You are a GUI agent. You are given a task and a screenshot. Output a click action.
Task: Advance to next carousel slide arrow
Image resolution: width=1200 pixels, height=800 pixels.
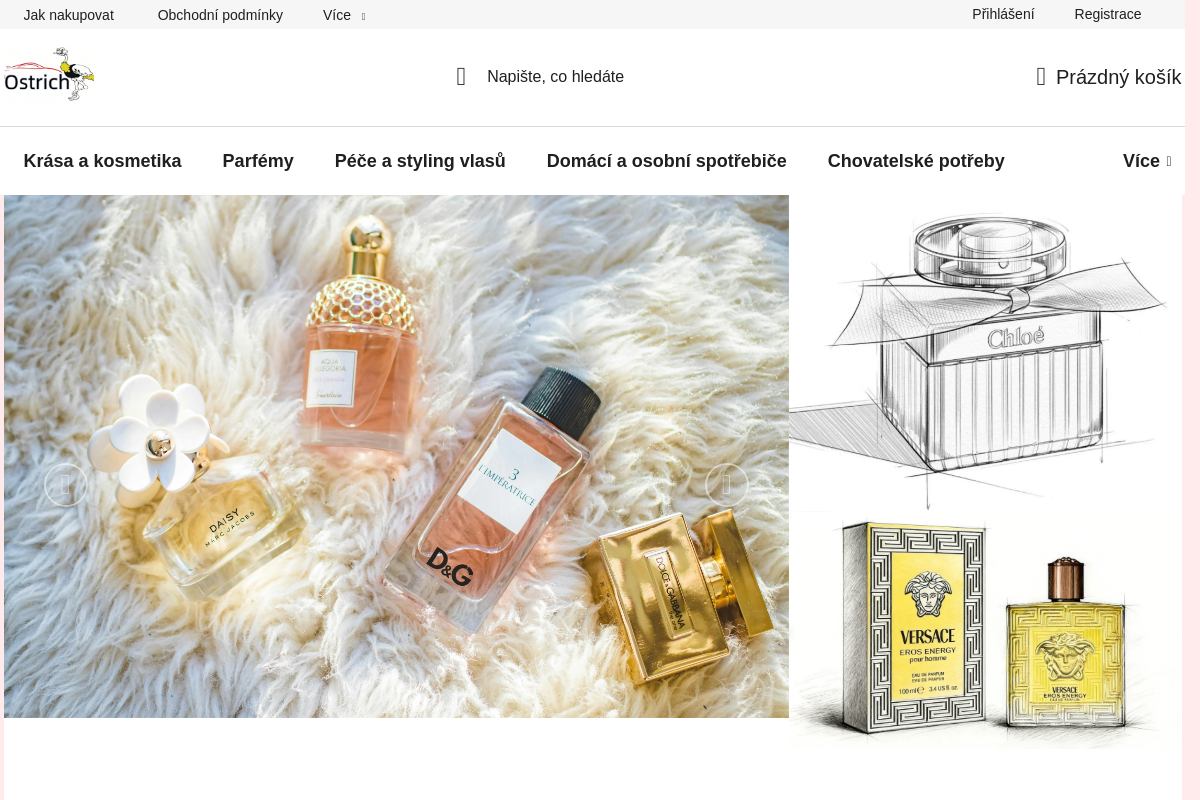(x=727, y=485)
